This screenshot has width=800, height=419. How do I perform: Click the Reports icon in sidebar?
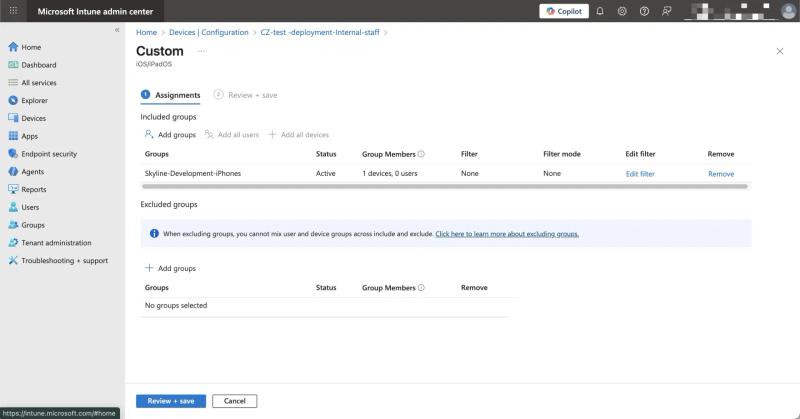coord(13,189)
